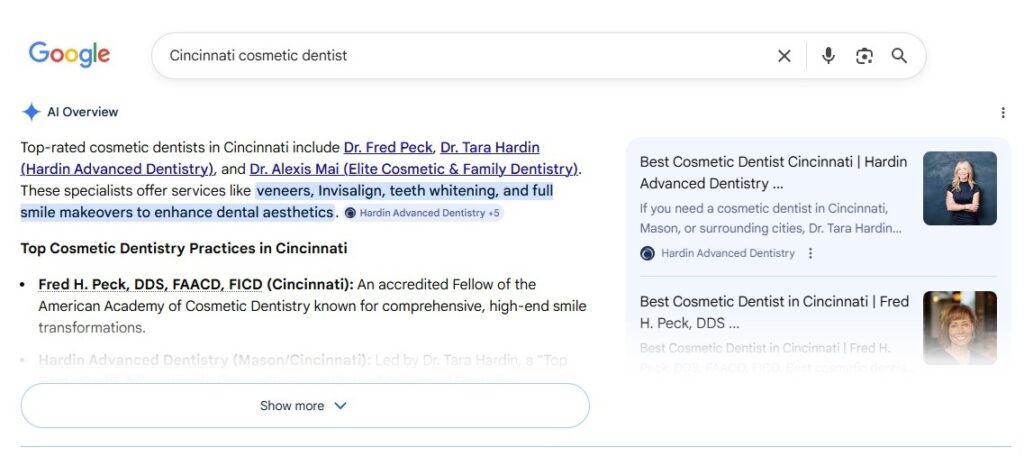Viewport: 1024px width, 475px height.
Task: Click snippet If you need a cosmetic dentist
Action: [x=771, y=218]
